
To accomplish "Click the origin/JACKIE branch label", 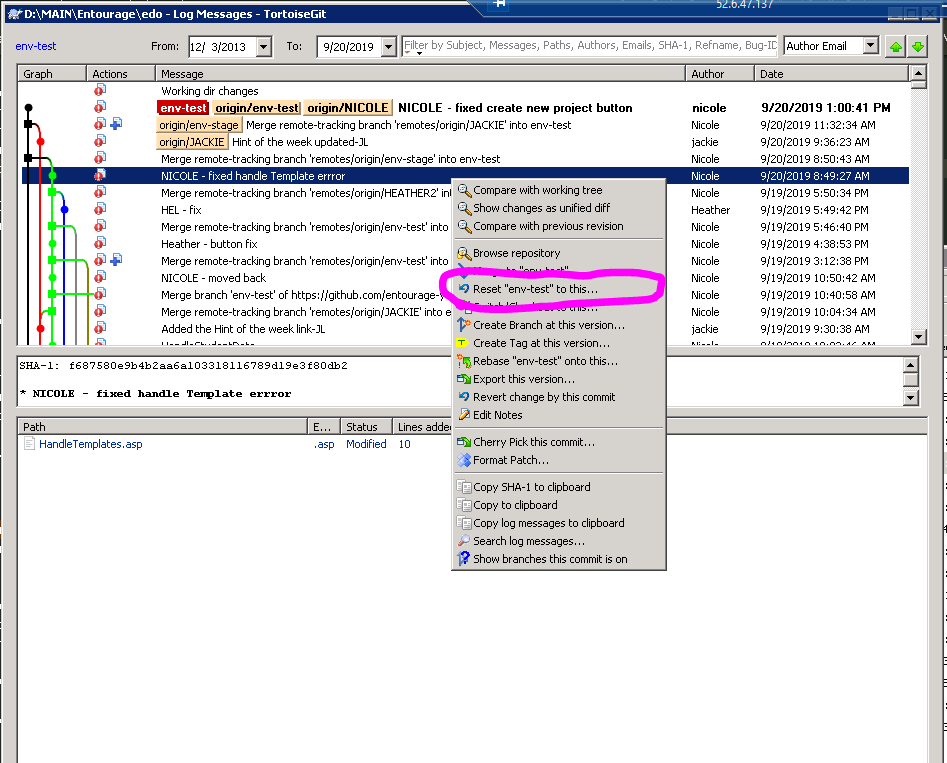I will 191,142.
